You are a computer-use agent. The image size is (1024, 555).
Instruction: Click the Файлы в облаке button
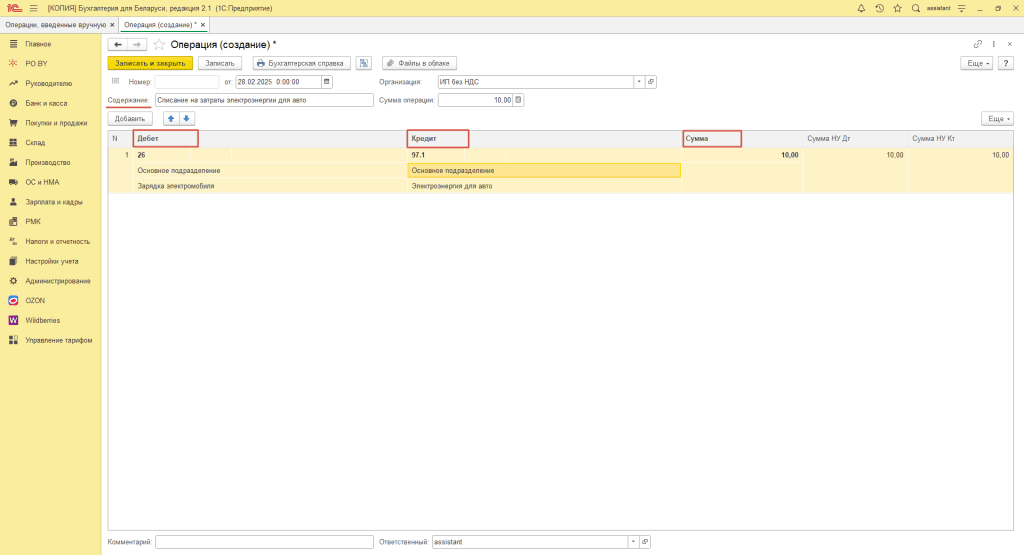click(419, 62)
